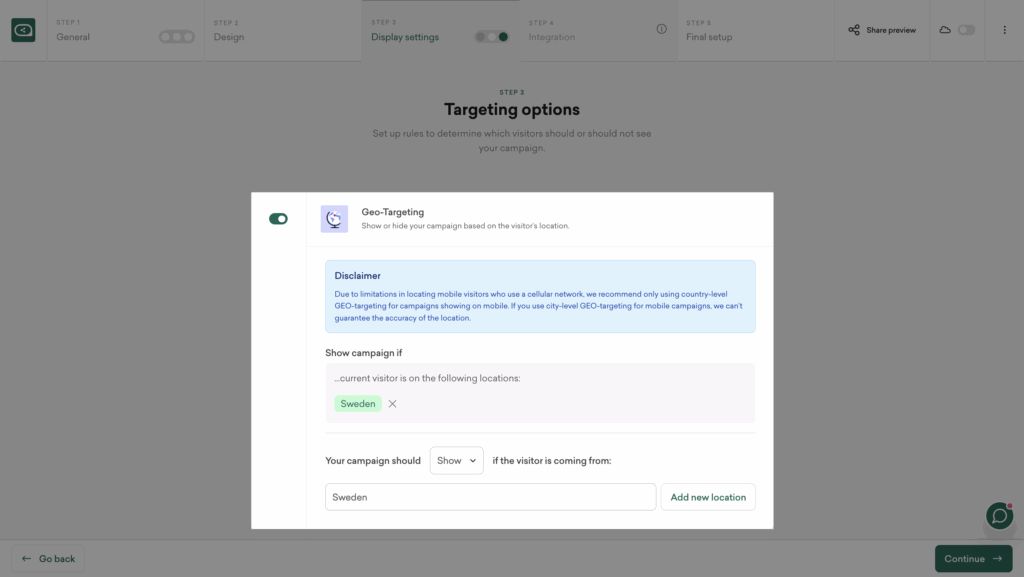This screenshot has width=1024, height=577.
Task: Open the three-dot more options menu
Action: [x=1004, y=30]
